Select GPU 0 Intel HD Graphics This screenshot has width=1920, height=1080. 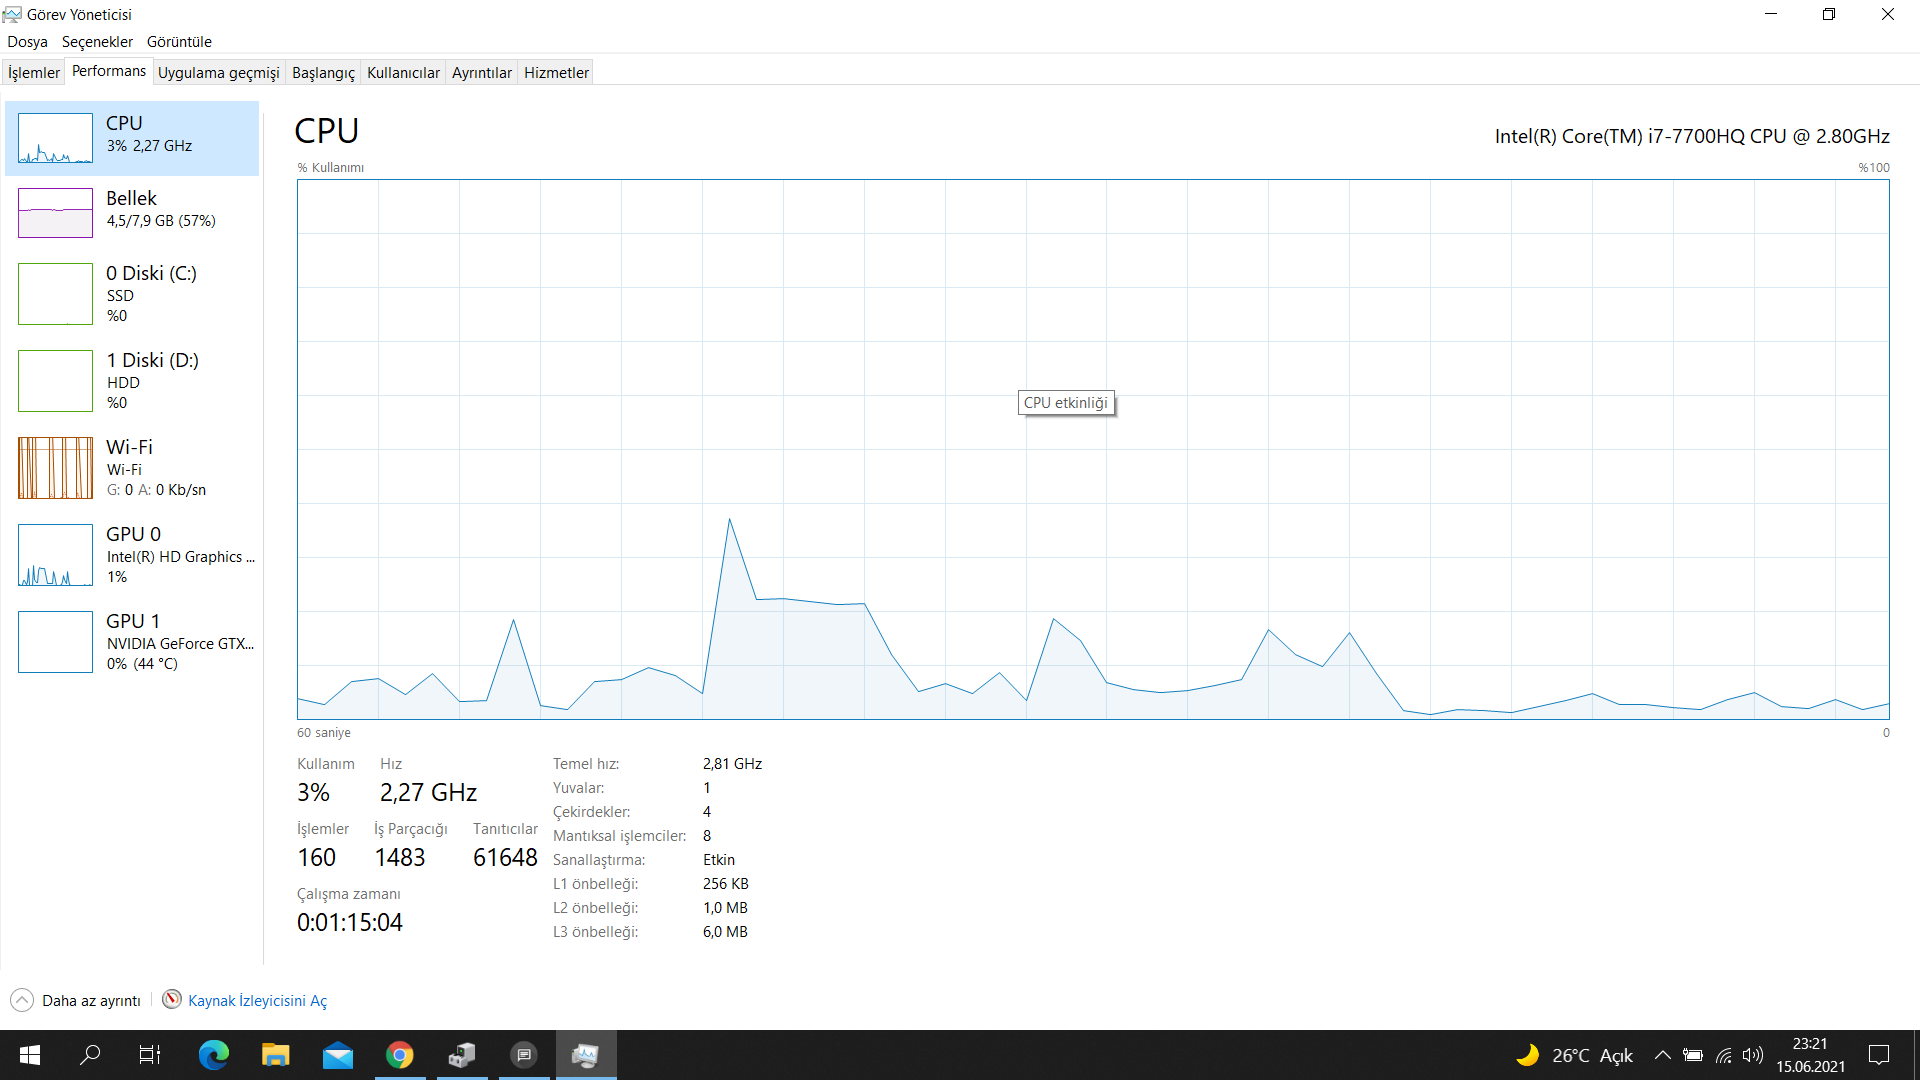tap(55, 555)
